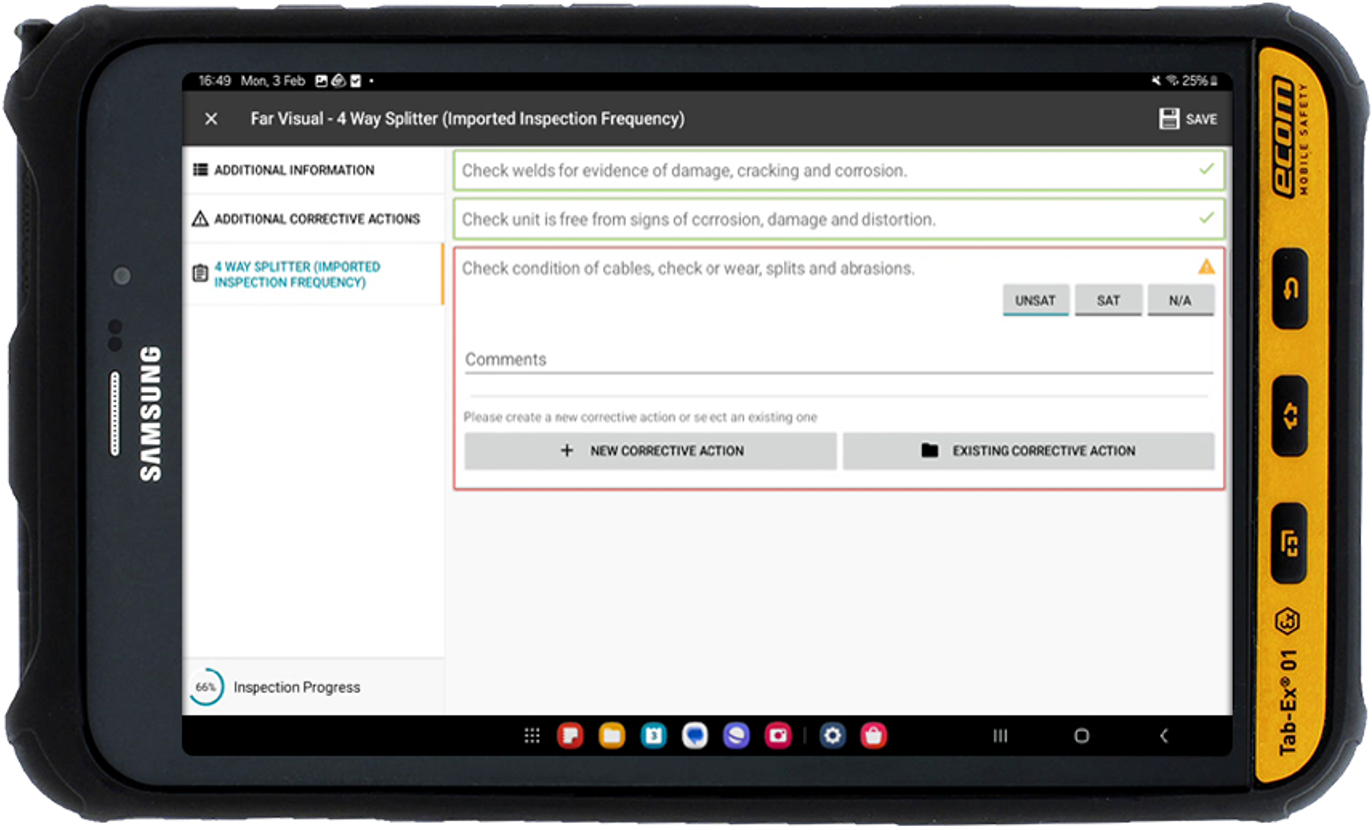Select the 4 Way Splitter section
Image resolution: width=1372 pixels, height=830 pixels.
click(x=313, y=275)
